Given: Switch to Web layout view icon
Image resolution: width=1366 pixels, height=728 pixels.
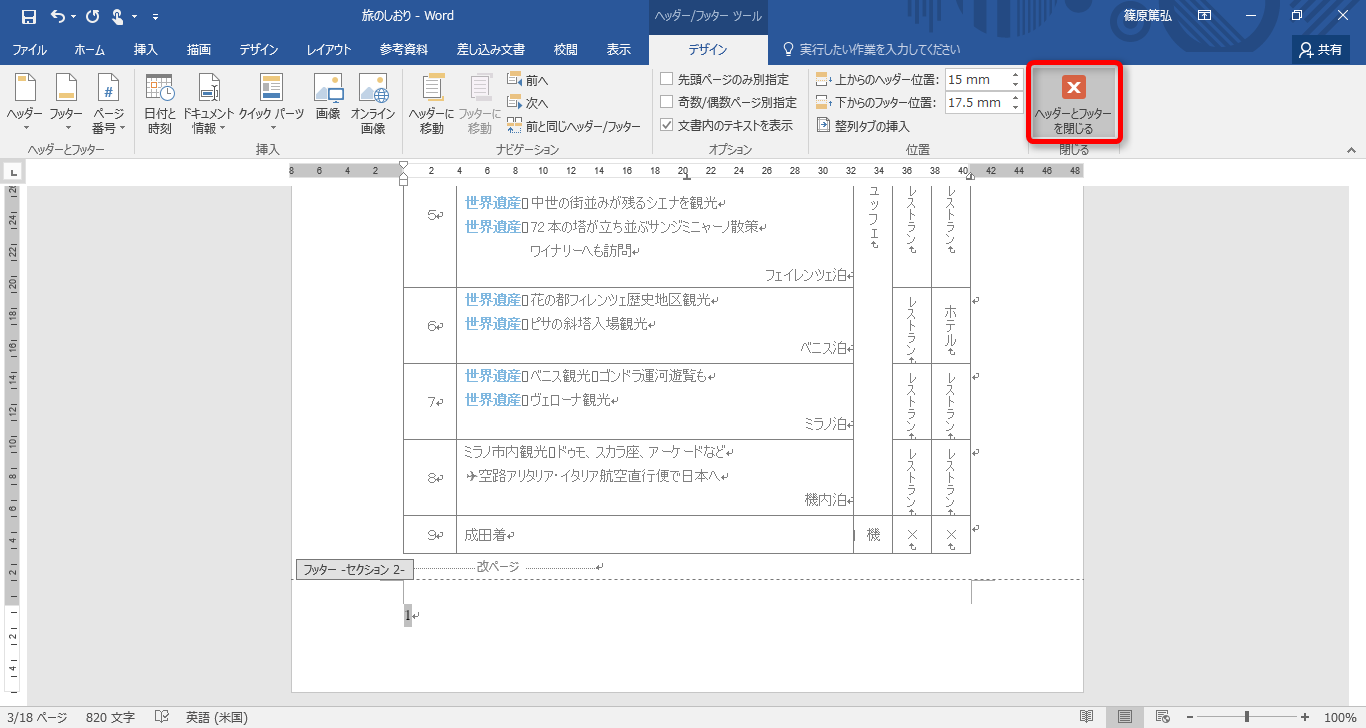Looking at the screenshot, I should [1163, 717].
